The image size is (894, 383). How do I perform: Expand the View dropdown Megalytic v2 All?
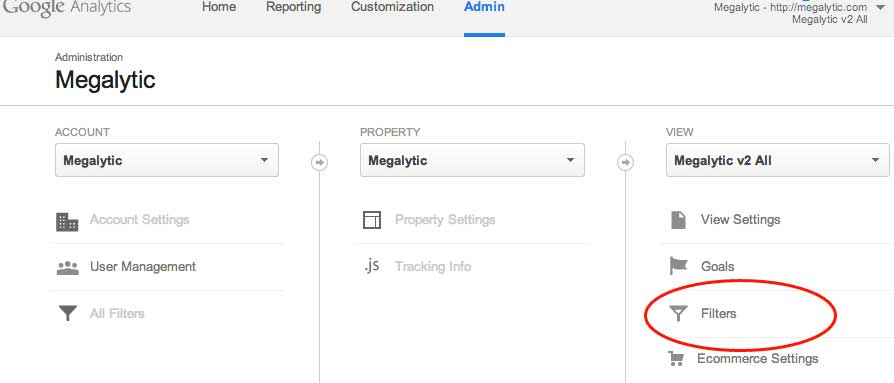point(778,160)
